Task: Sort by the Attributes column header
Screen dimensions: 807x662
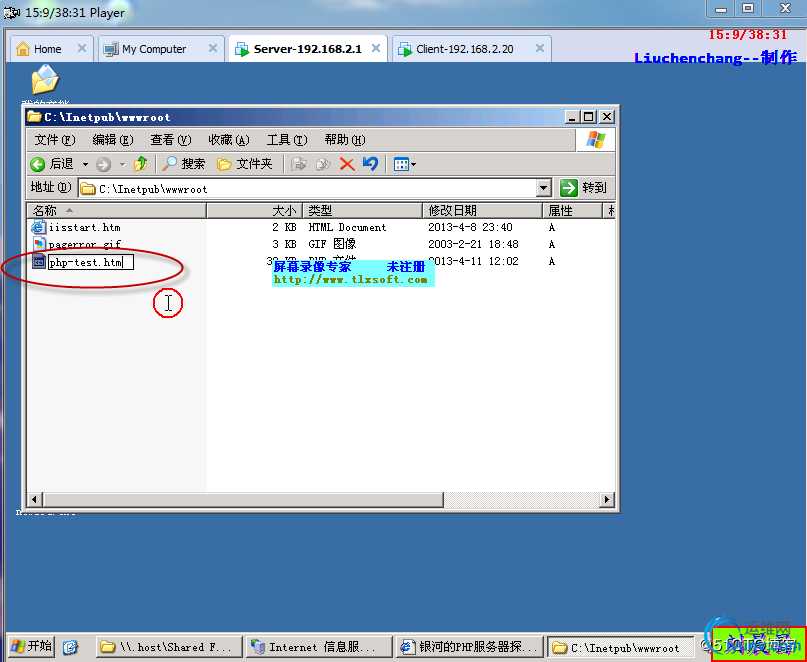Action: (x=572, y=211)
